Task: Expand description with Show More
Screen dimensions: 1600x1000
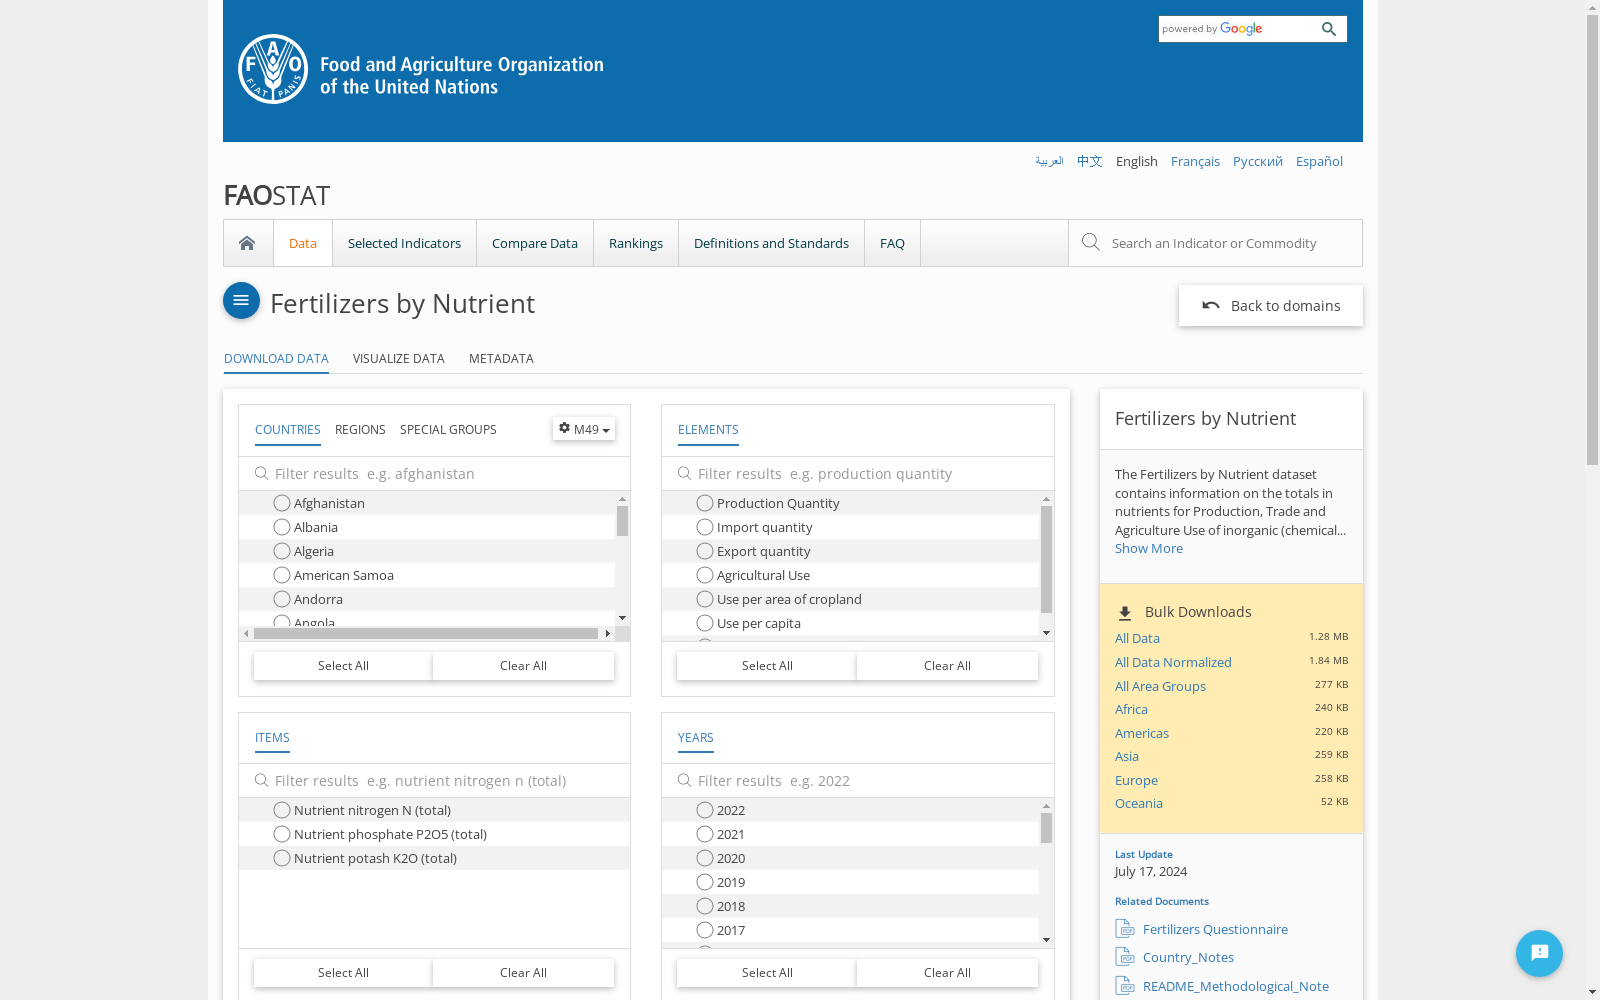Action: [1148, 548]
